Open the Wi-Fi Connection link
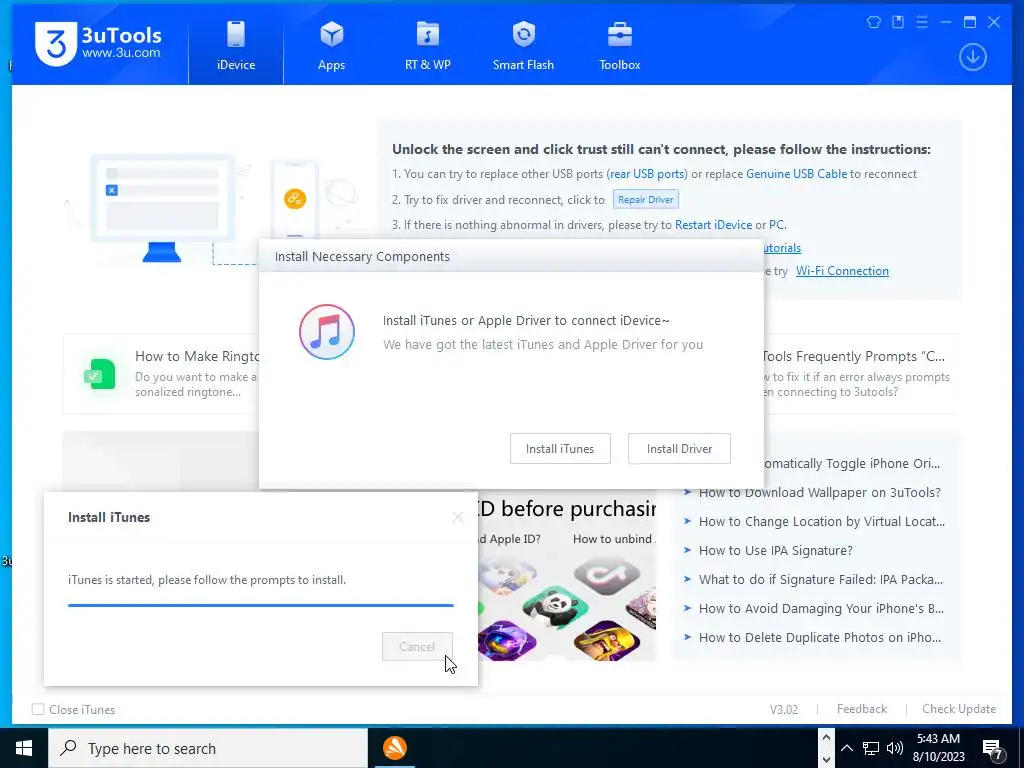This screenshot has height=768, width=1024. point(842,271)
